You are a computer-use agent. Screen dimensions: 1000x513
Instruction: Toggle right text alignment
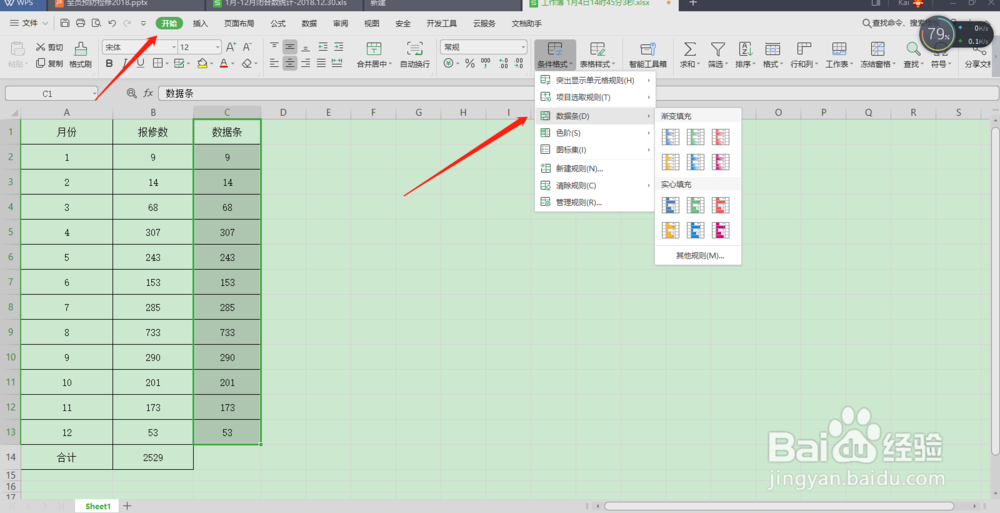point(305,63)
